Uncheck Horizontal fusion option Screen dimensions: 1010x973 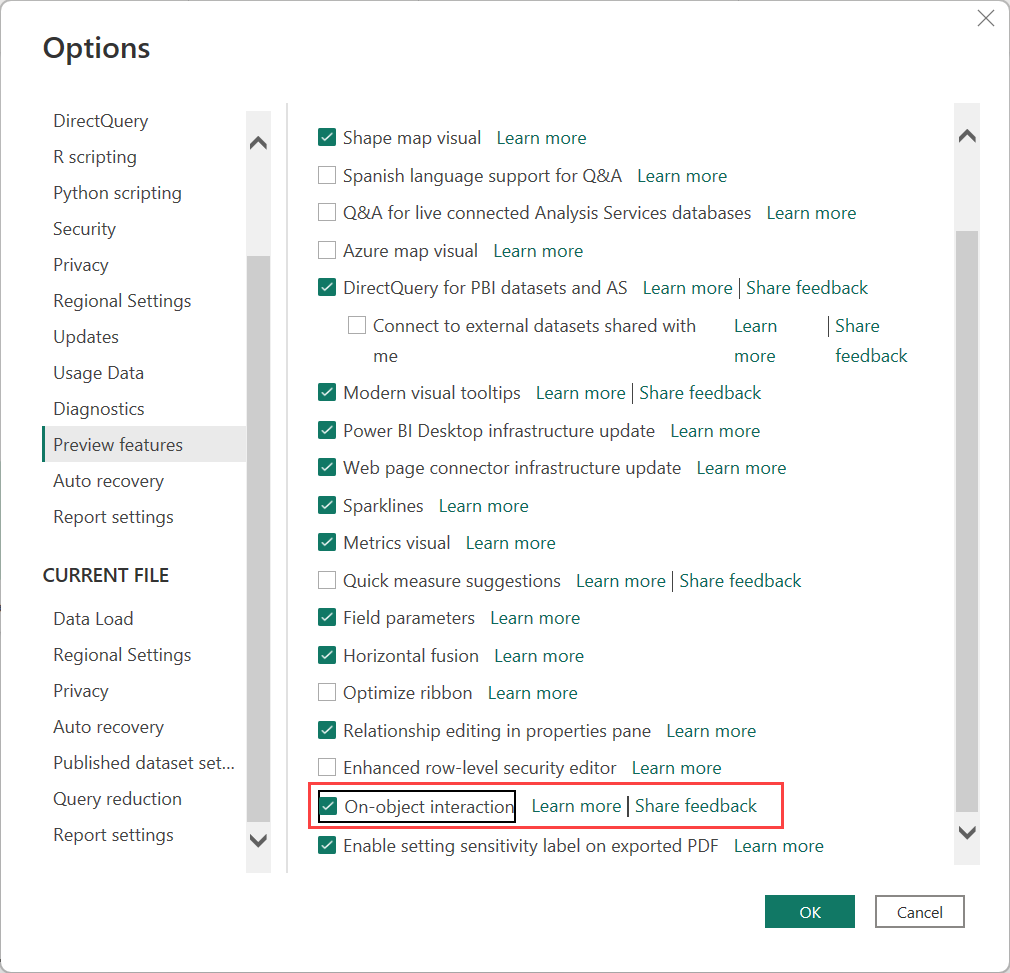pyautogui.click(x=327, y=656)
